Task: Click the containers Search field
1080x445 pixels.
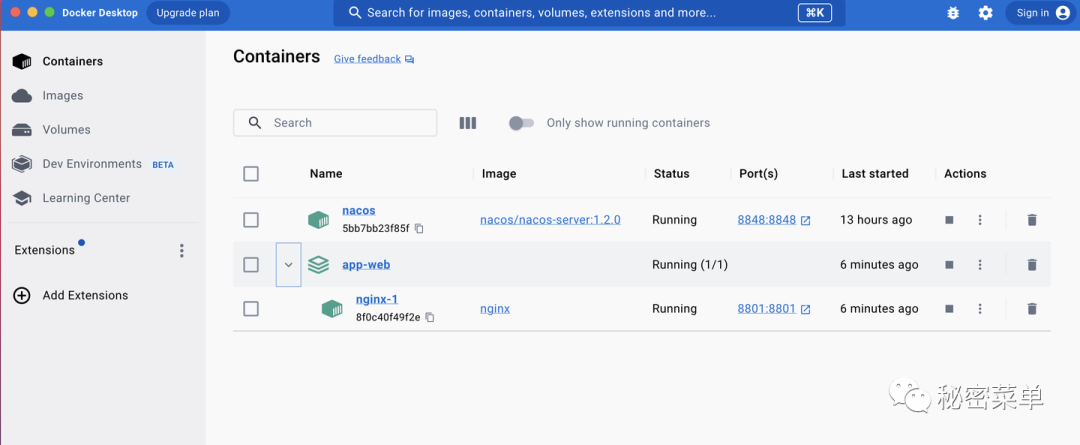Action: (335, 123)
